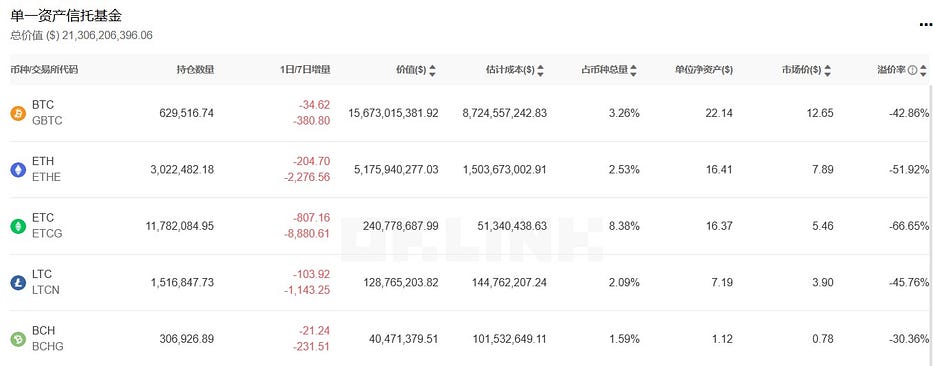Screen dimensions: 933x366
Task: Open the GBTC ticker link
Action: pyautogui.click(x=47, y=121)
